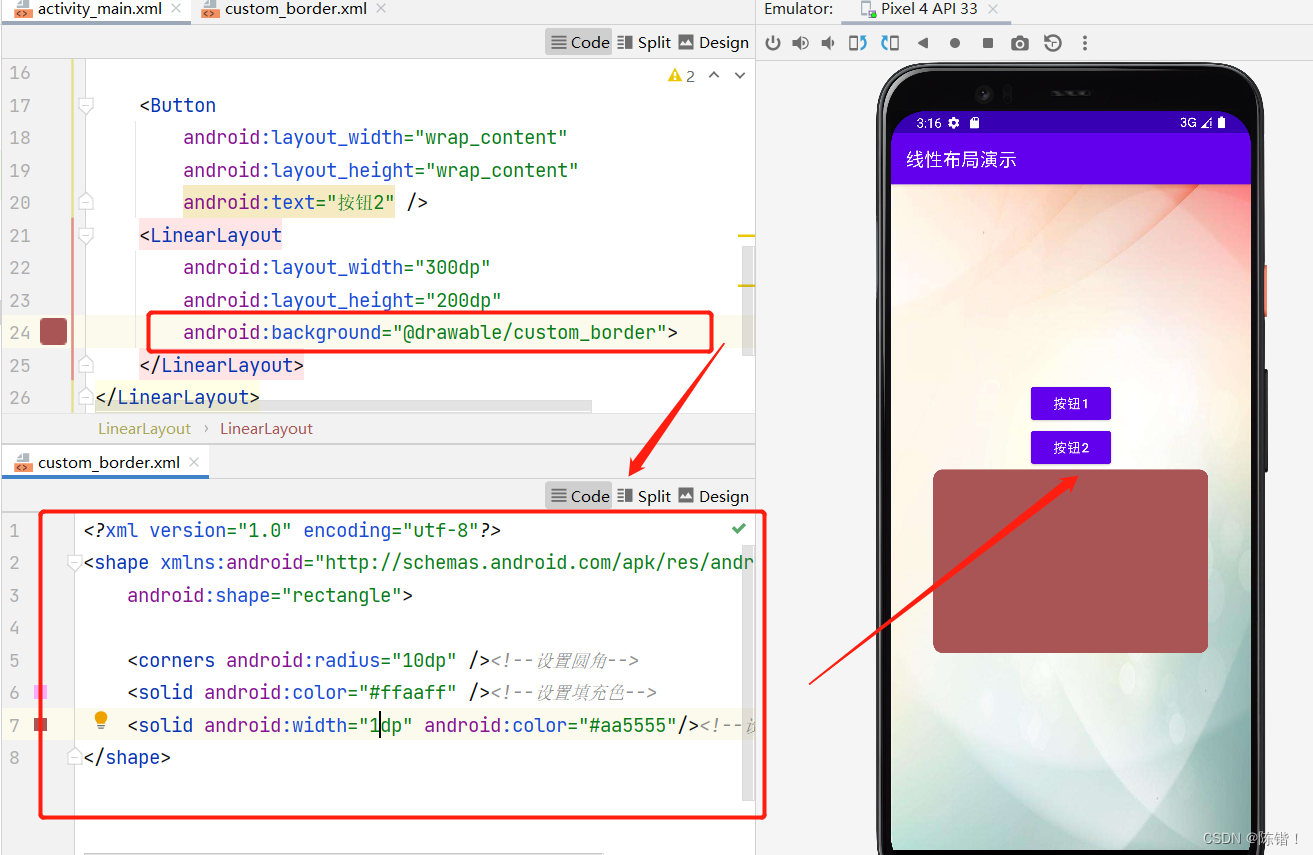Viewport: 1313px width, 855px height.
Task: Toggle the fold marker at line 20
Action: point(86,202)
